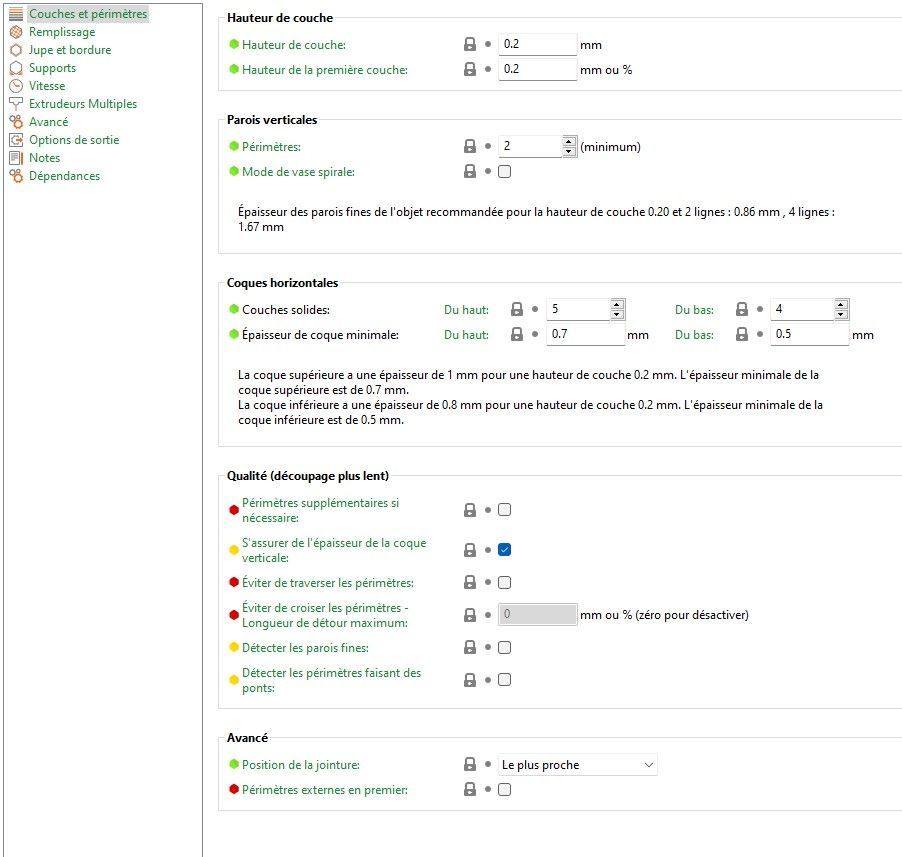The width and height of the screenshot is (902, 857).
Task: Click Périmètres number input field
Action: pyautogui.click(x=530, y=146)
